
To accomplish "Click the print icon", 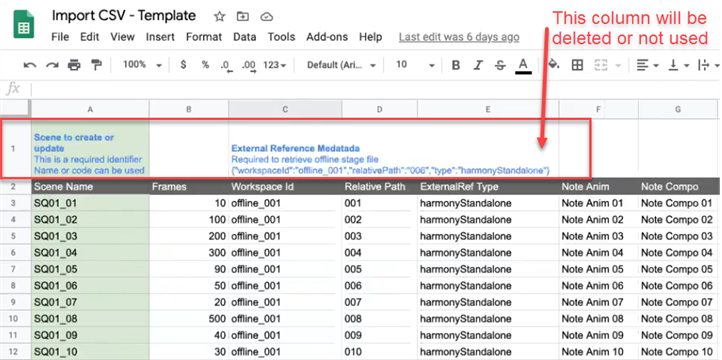I will (74, 65).
